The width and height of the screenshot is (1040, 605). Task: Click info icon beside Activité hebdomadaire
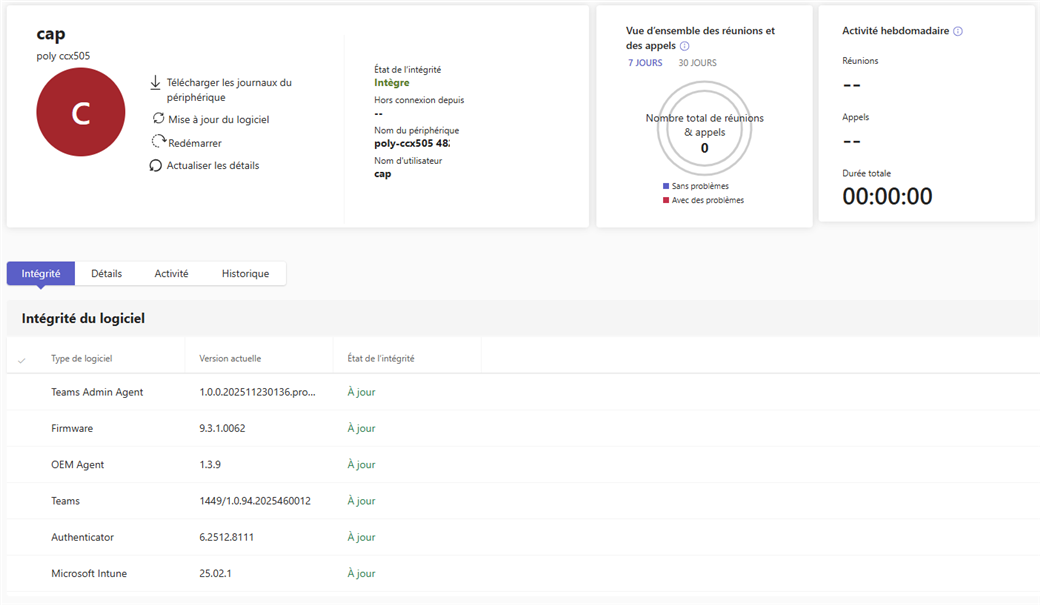958,31
